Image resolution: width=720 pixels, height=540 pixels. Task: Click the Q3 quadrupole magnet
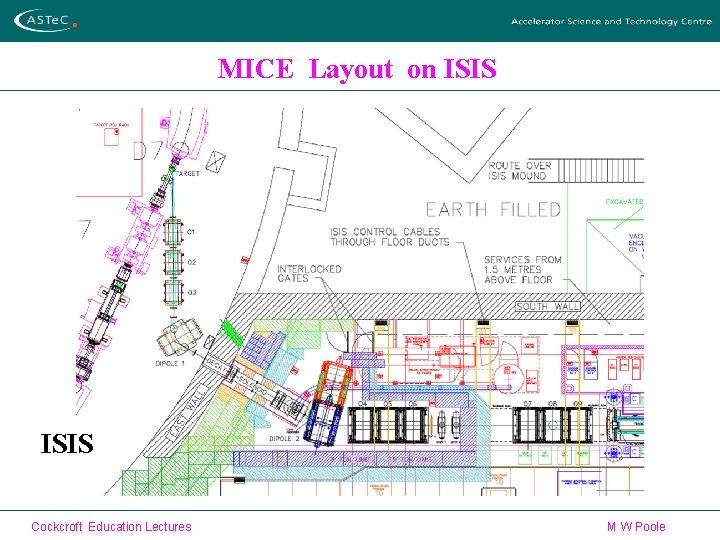(174, 292)
